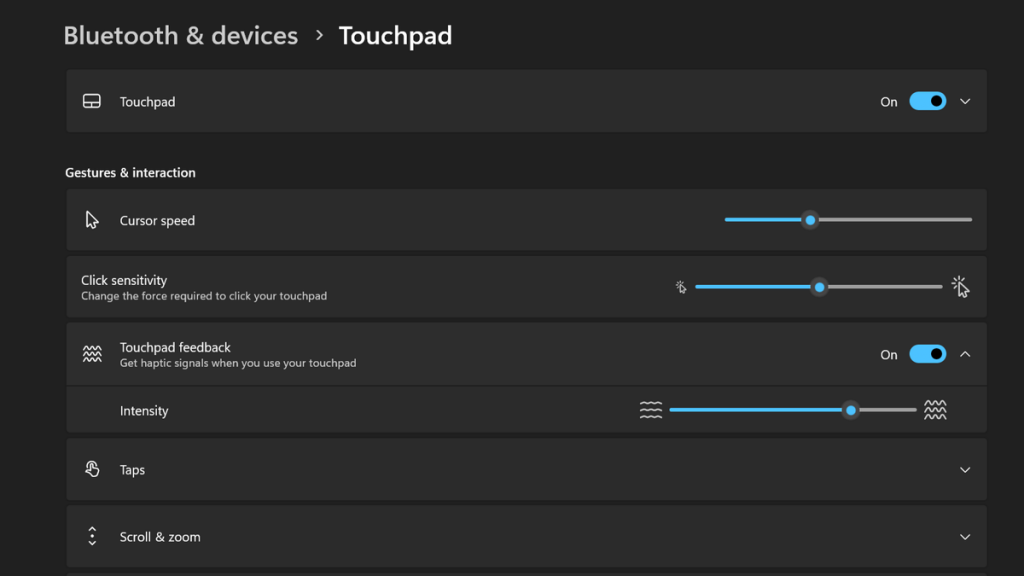
Task: Collapse the Touchpad feedback section
Action: (965, 354)
